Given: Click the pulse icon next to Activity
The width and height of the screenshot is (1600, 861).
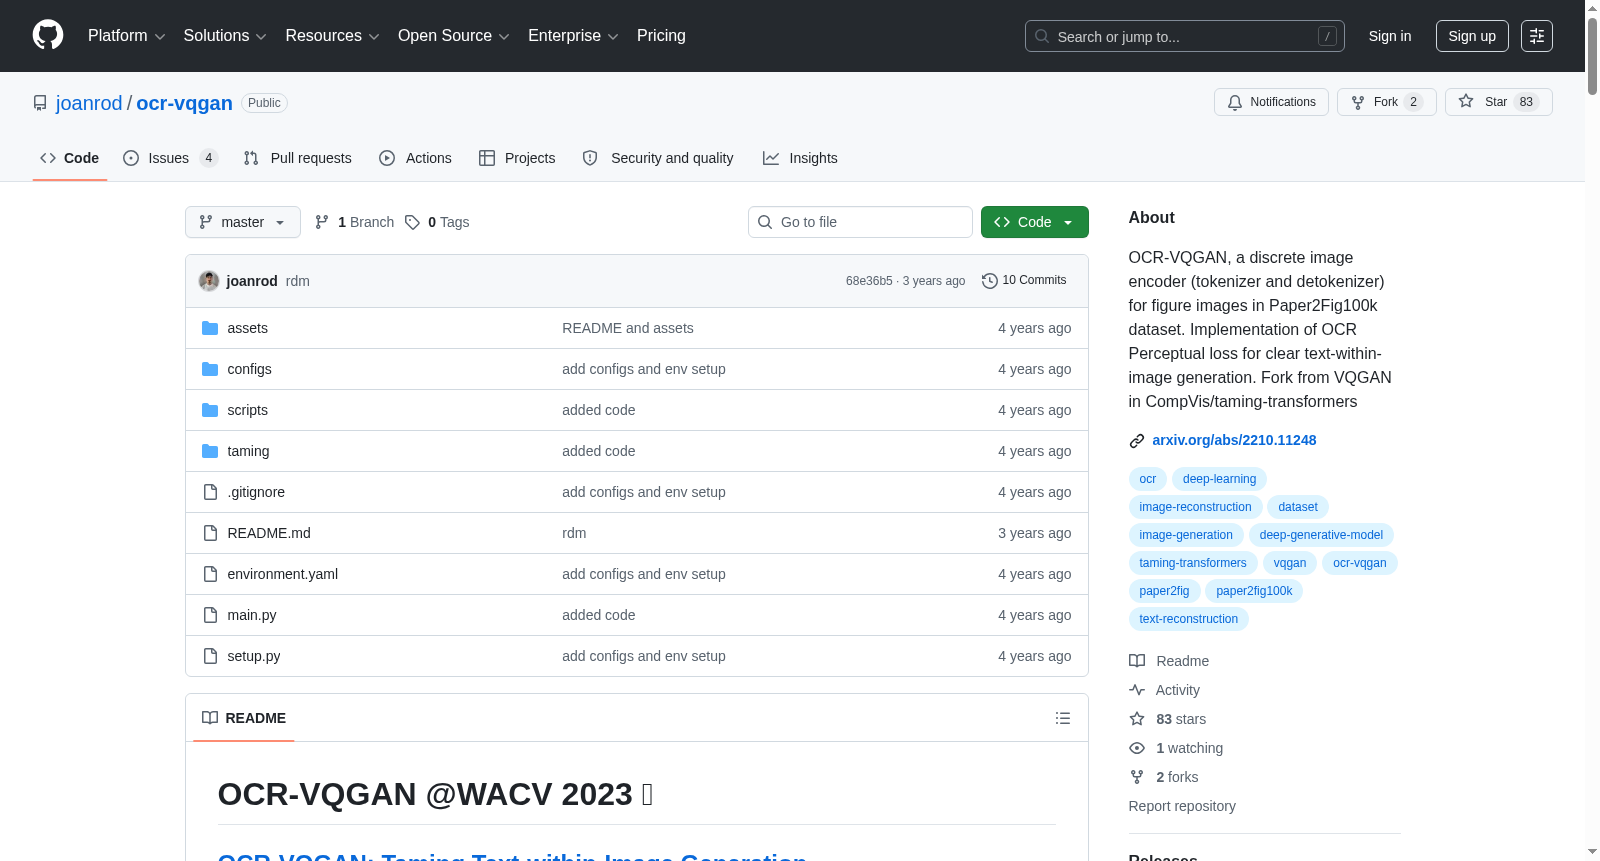Looking at the screenshot, I should [1137, 690].
